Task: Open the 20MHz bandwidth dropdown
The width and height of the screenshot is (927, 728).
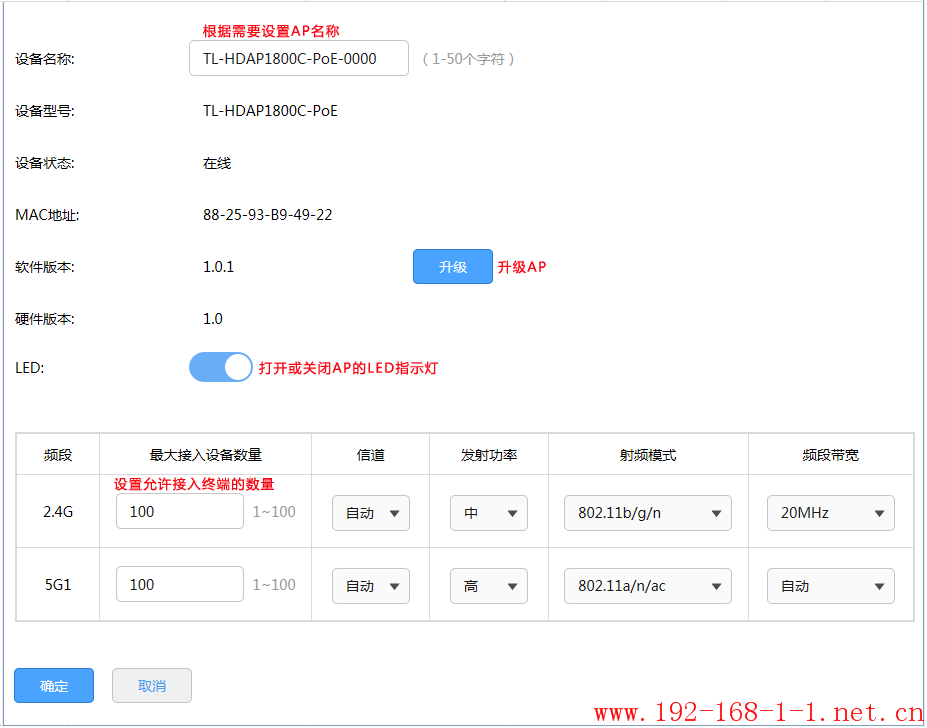Action: [831, 513]
